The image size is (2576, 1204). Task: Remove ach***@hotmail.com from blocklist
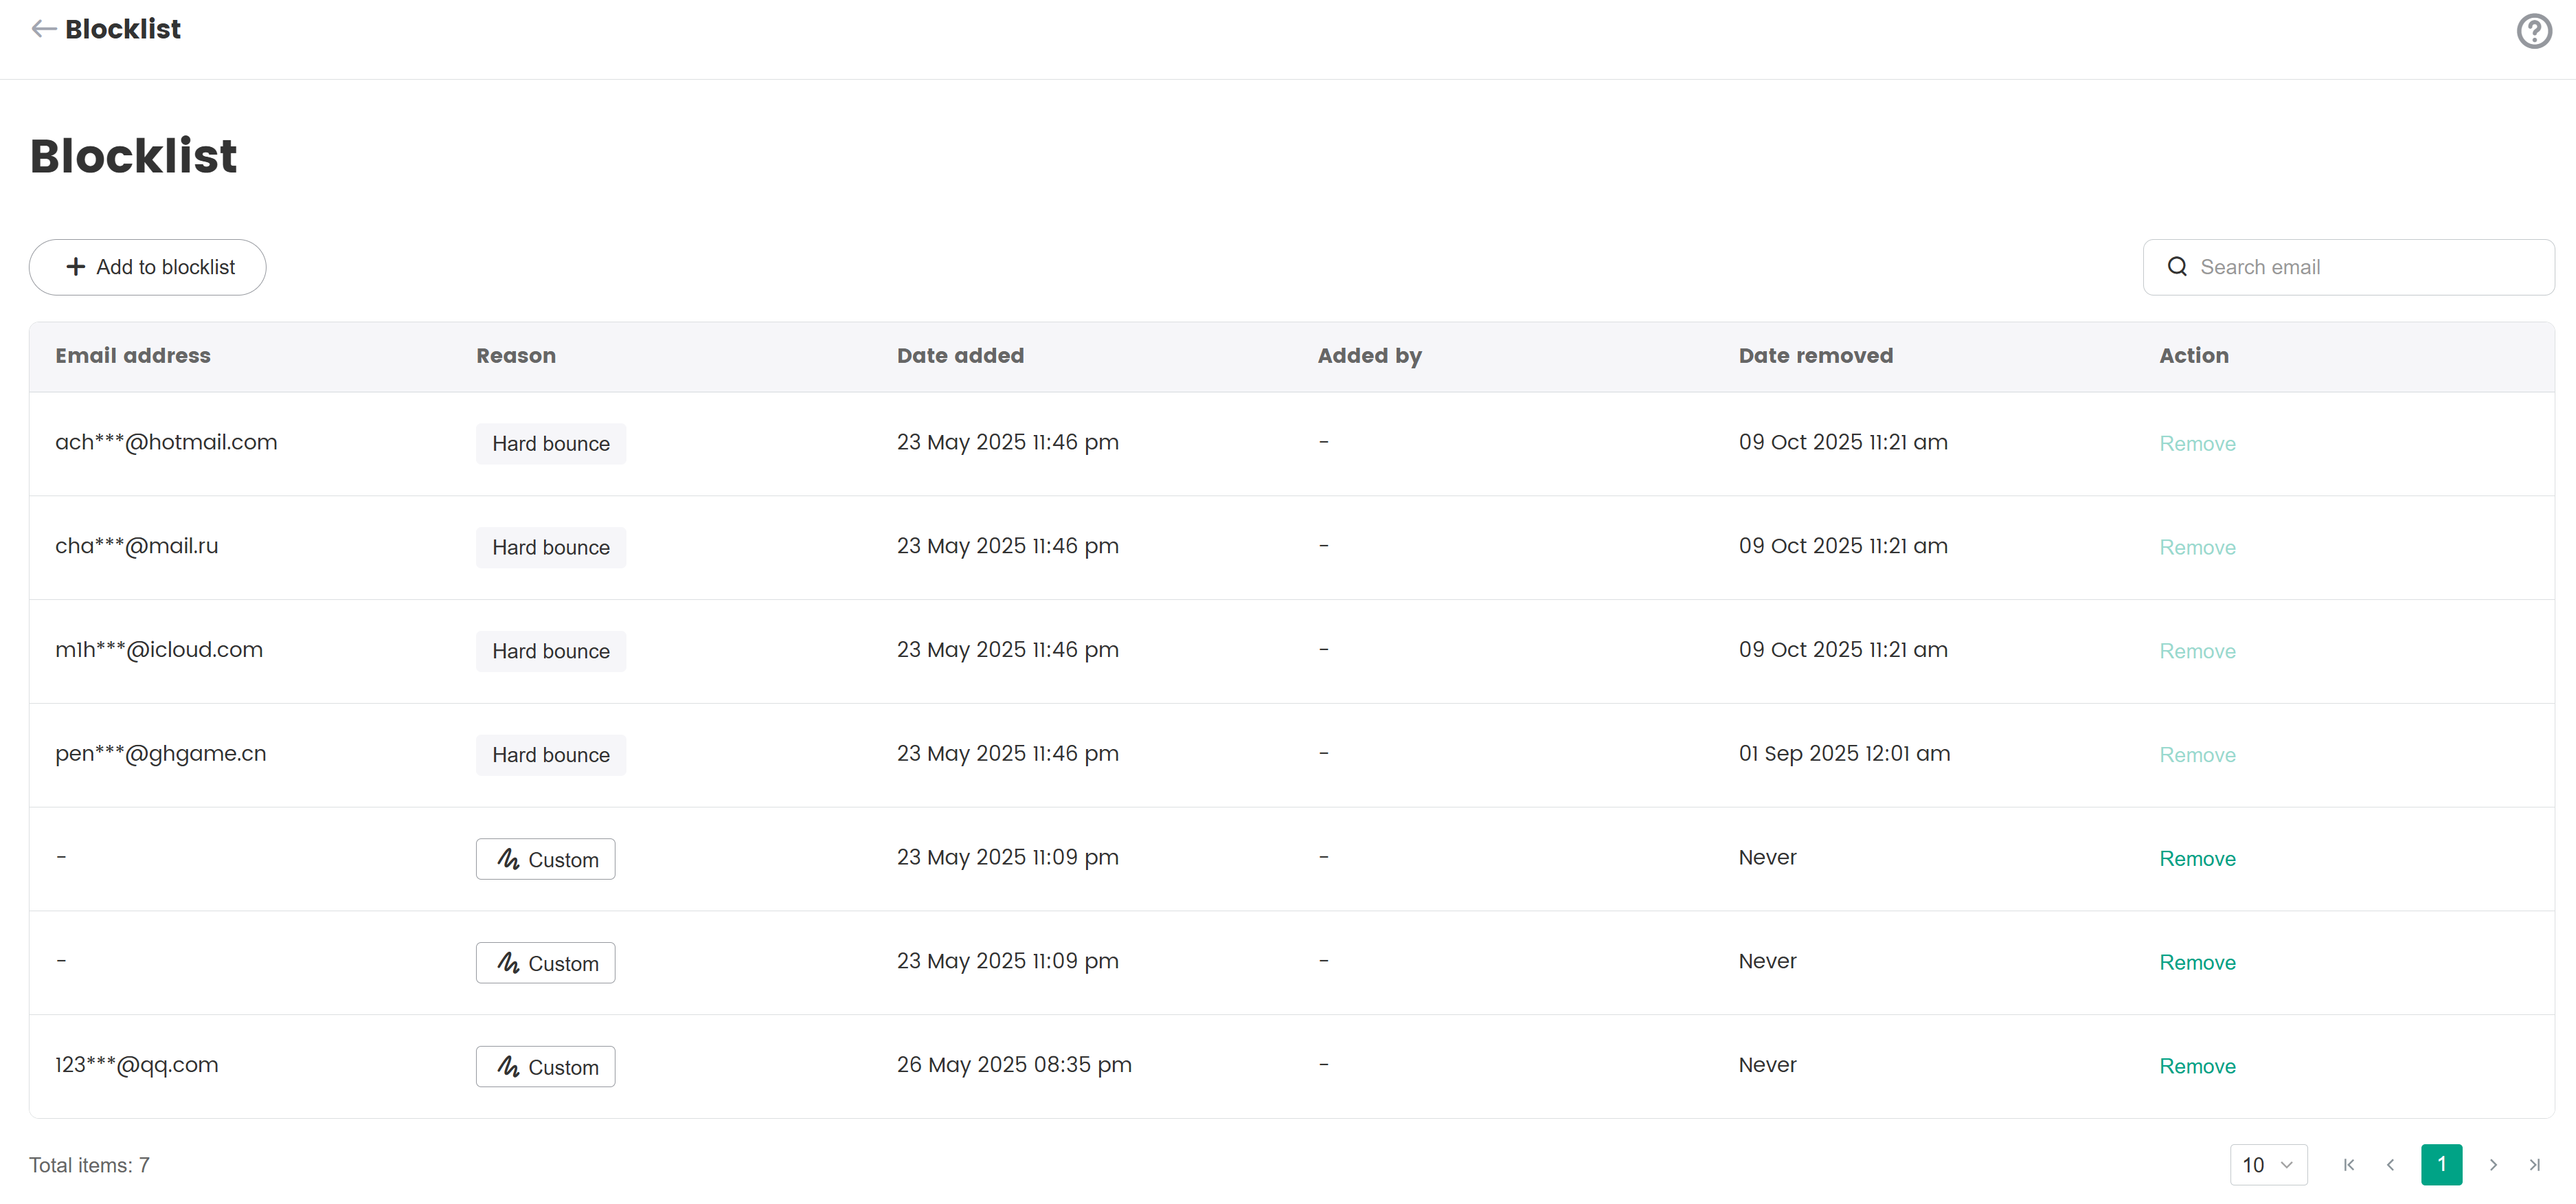[2196, 444]
